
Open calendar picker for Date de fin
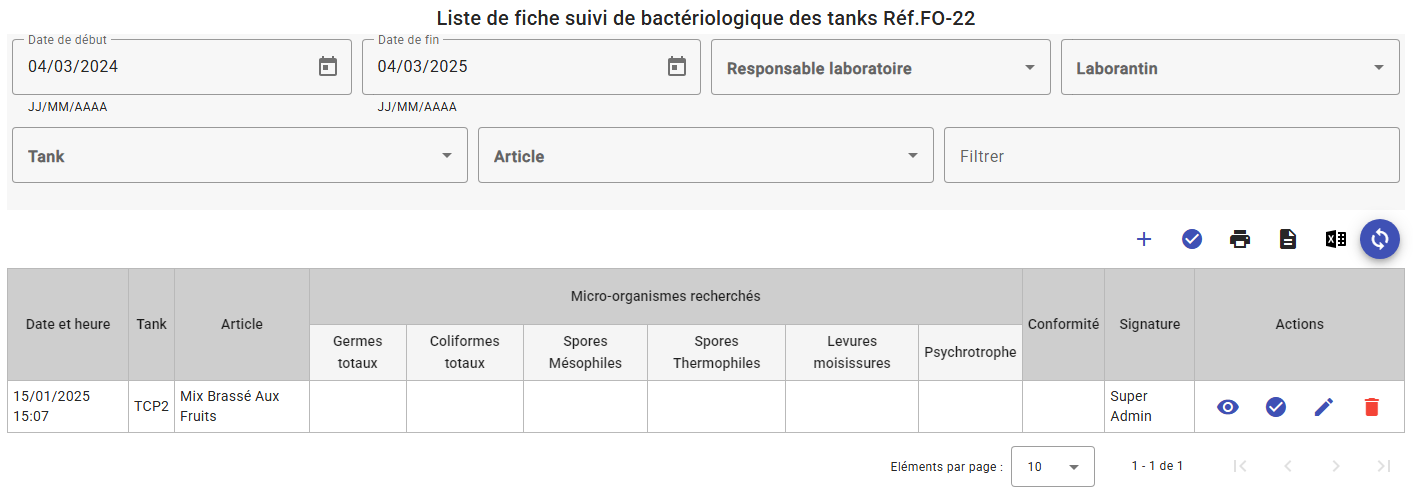tap(677, 67)
